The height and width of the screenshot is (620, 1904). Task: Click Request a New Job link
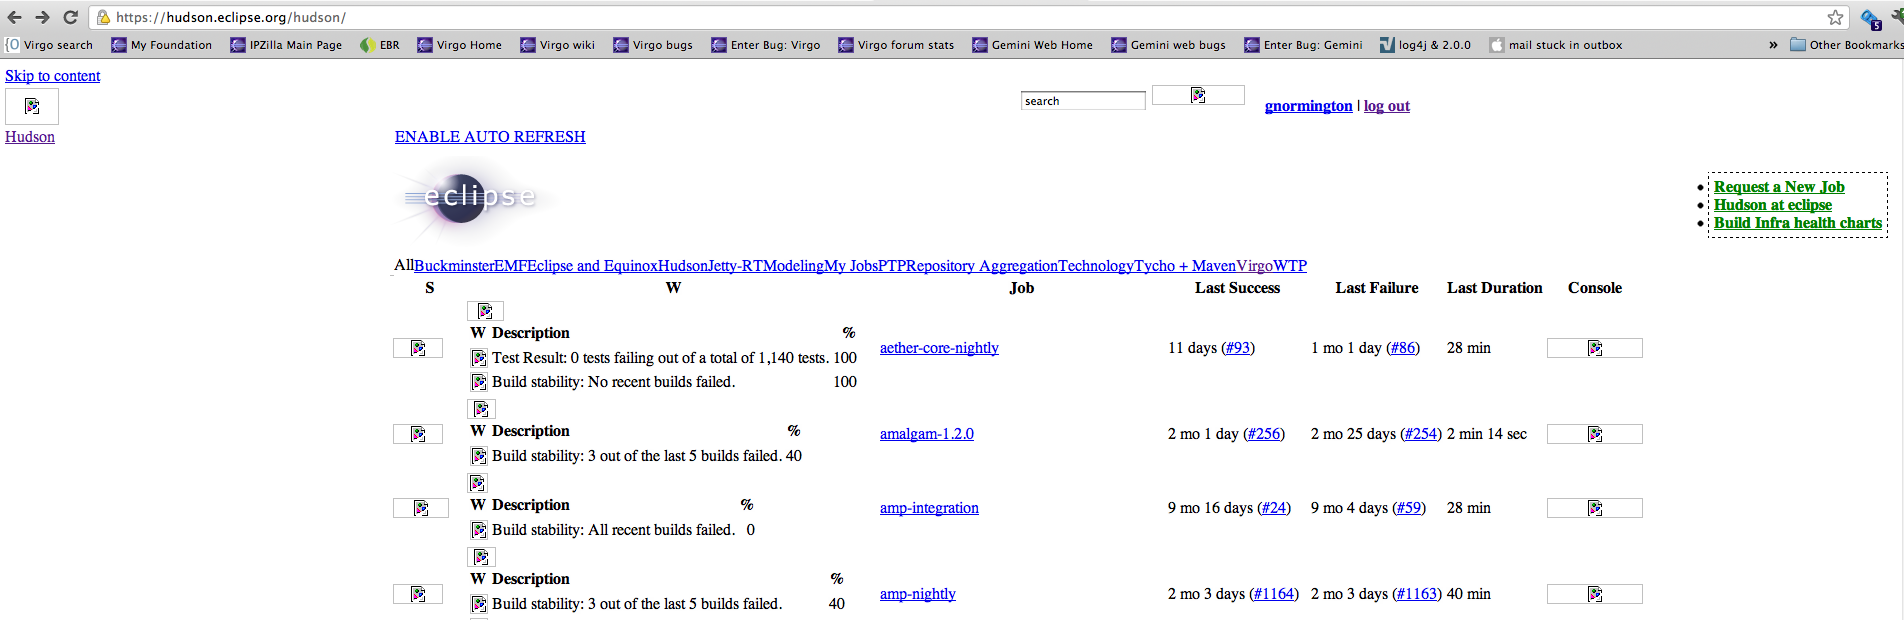tap(1779, 187)
